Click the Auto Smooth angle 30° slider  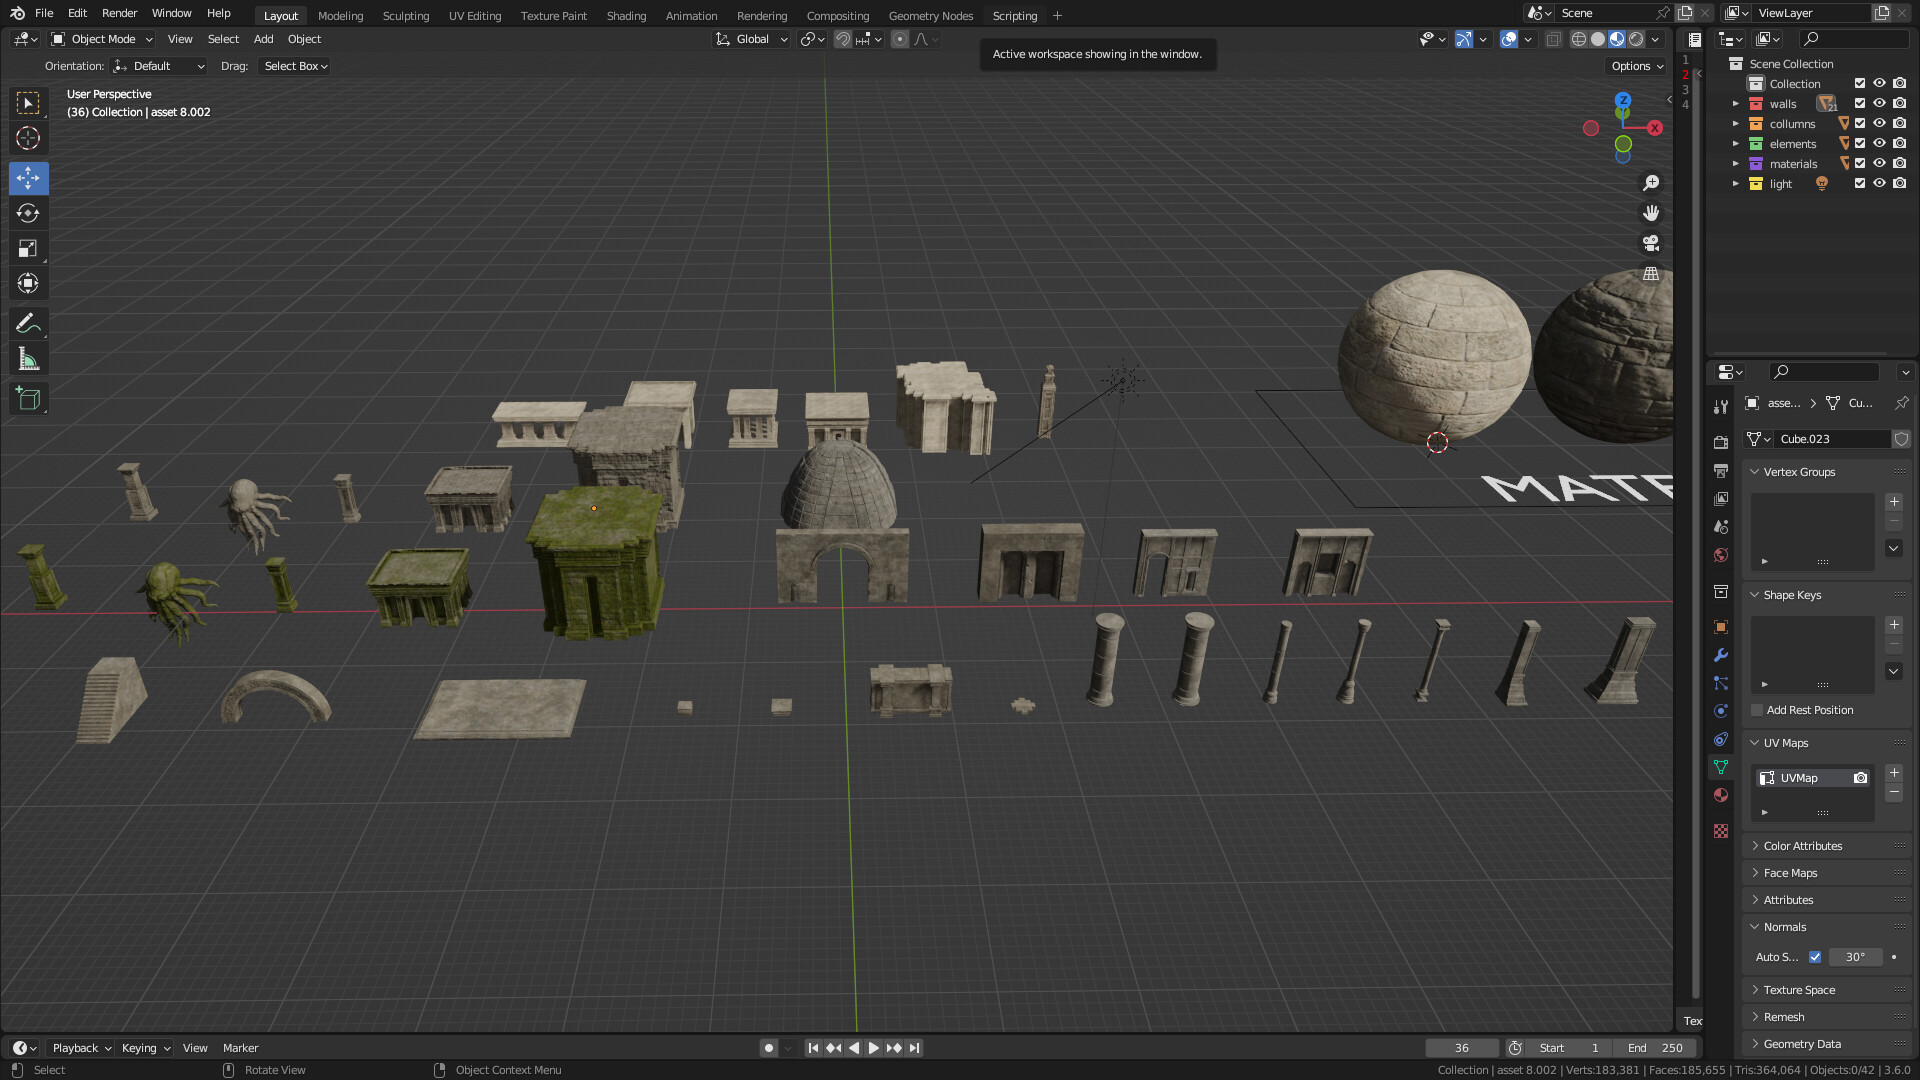(x=1855, y=957)
